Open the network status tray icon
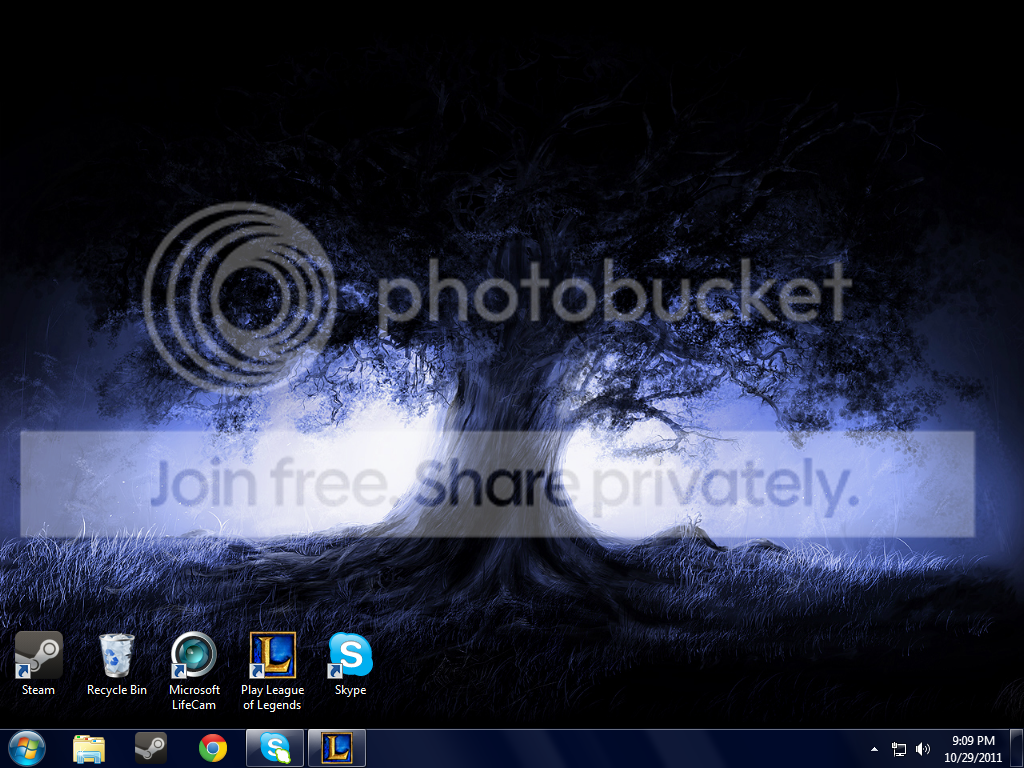The image size is (1024, 768). [899, 749]
